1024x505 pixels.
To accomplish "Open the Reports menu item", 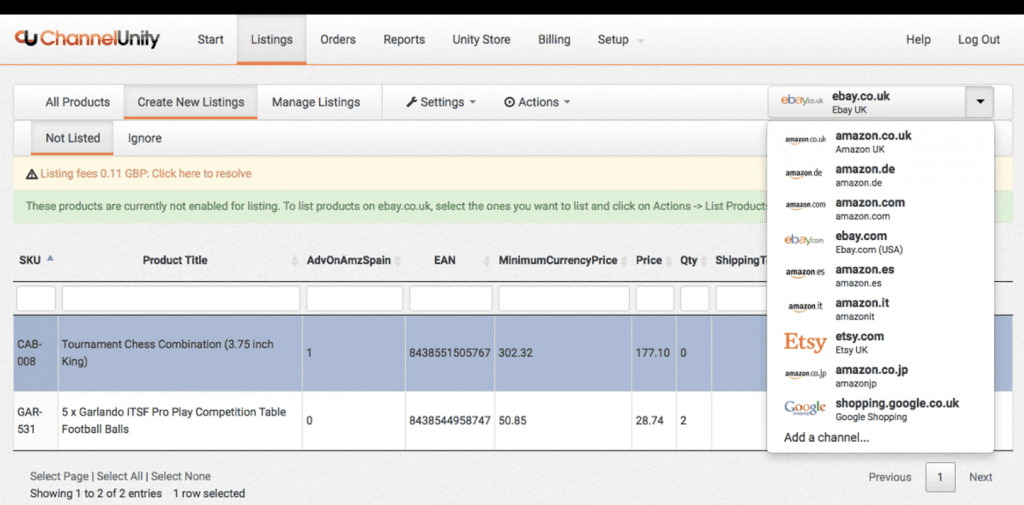I will pyautogui.click(x=404, y=40).
